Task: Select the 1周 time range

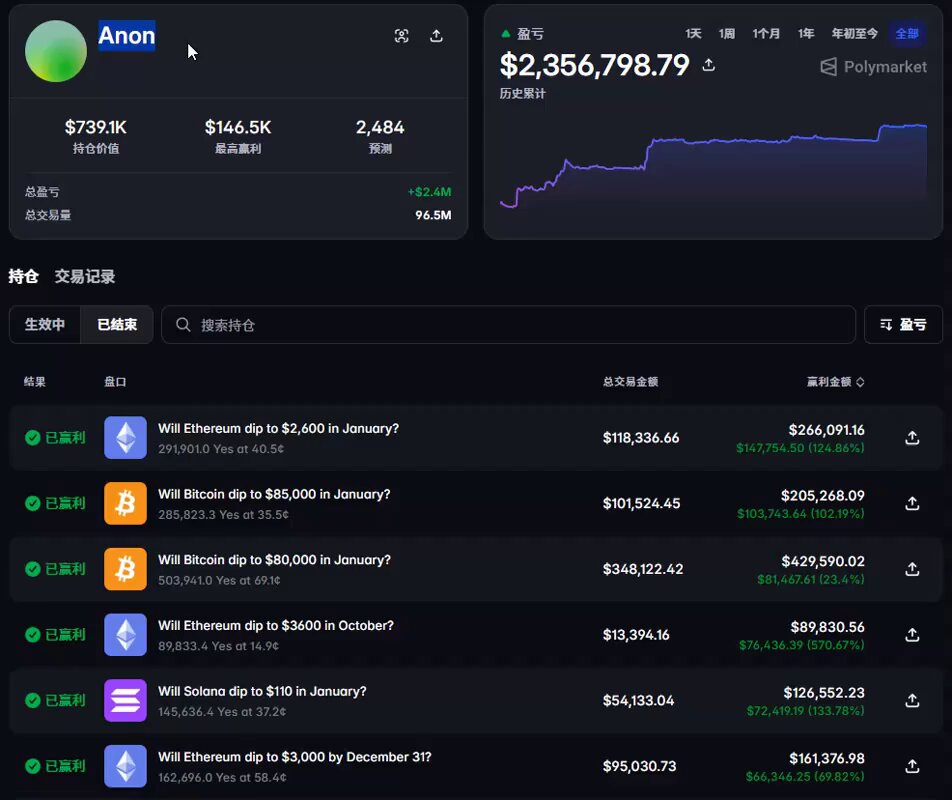Action: [x=727, y=33]
